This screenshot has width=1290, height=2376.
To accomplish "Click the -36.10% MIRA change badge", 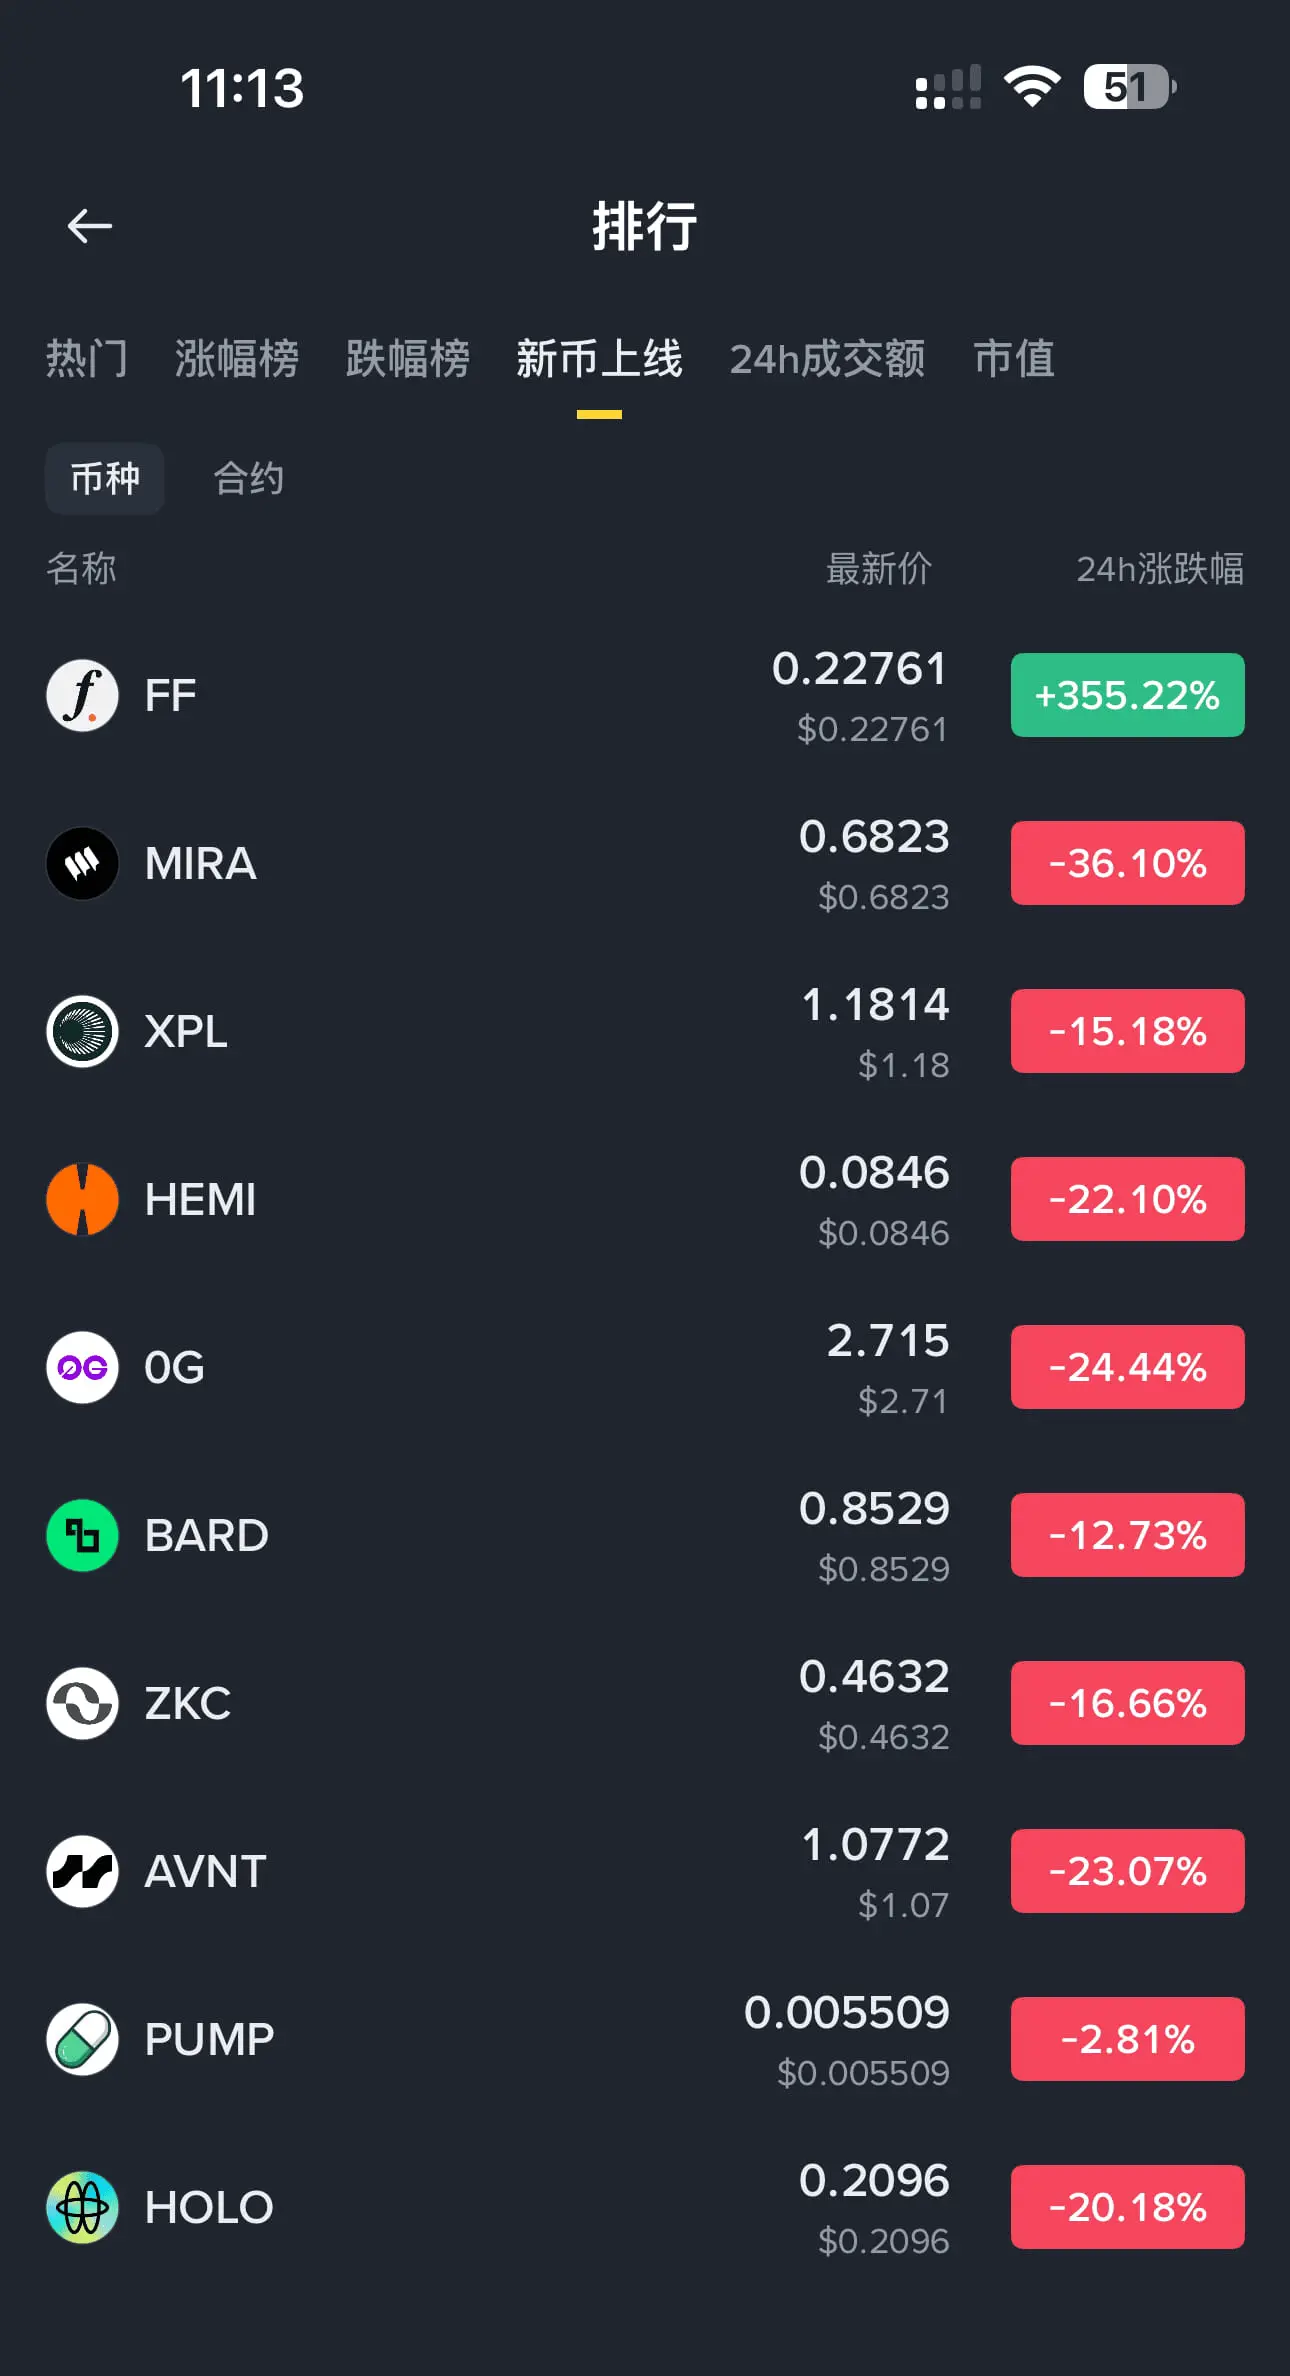I will pyautogui.click(x=1128, y=863).
